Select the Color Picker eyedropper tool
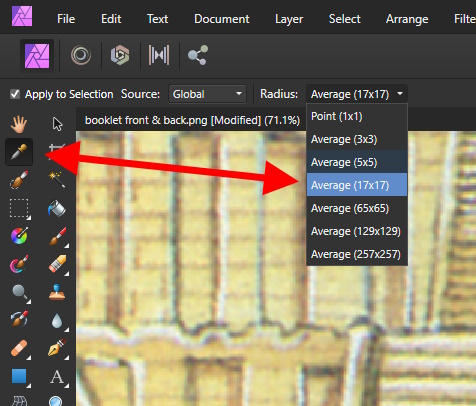The width and height of the screenshot is (476, 406). pyautogui.click(x=19, y=152)
